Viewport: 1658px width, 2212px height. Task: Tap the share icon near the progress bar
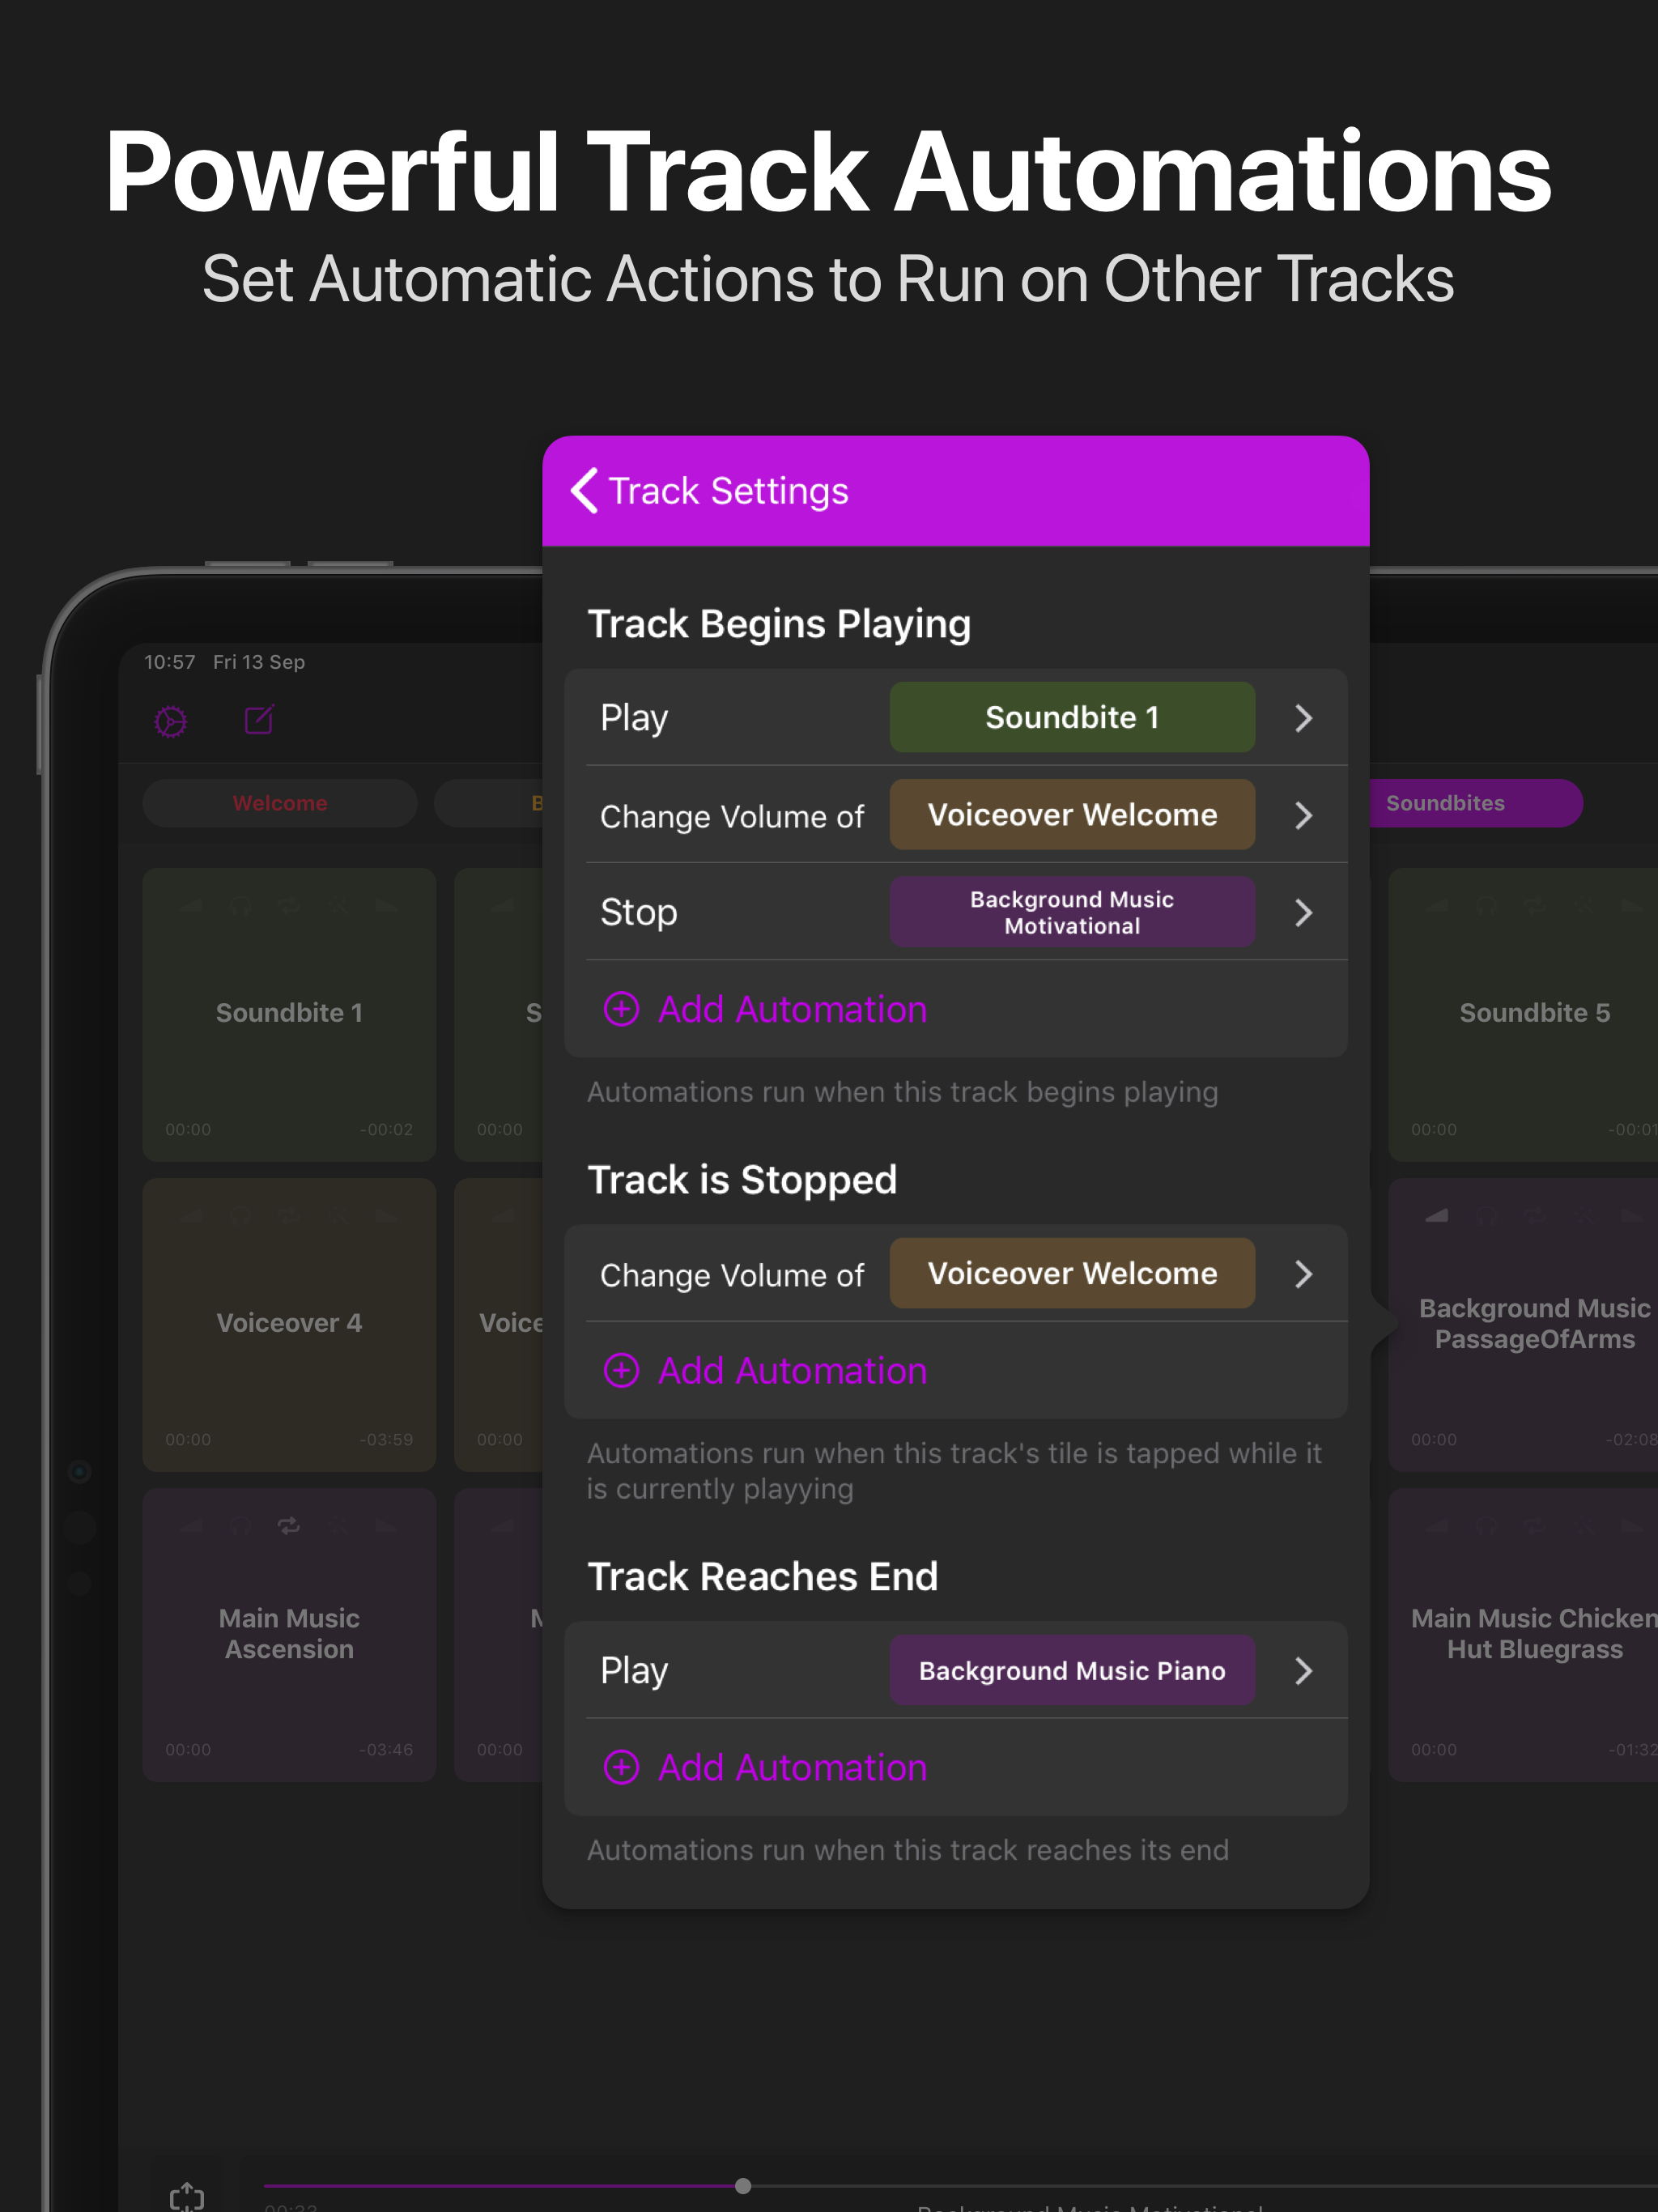[x=187, y=2196]
